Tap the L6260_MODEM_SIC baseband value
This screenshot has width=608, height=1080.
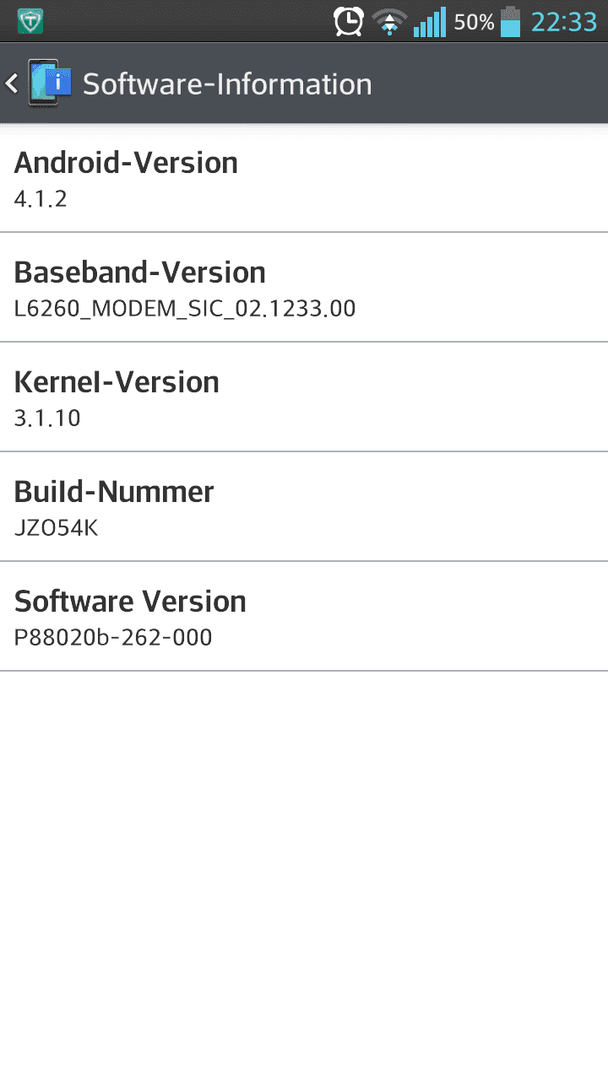(x=185, y=309)
